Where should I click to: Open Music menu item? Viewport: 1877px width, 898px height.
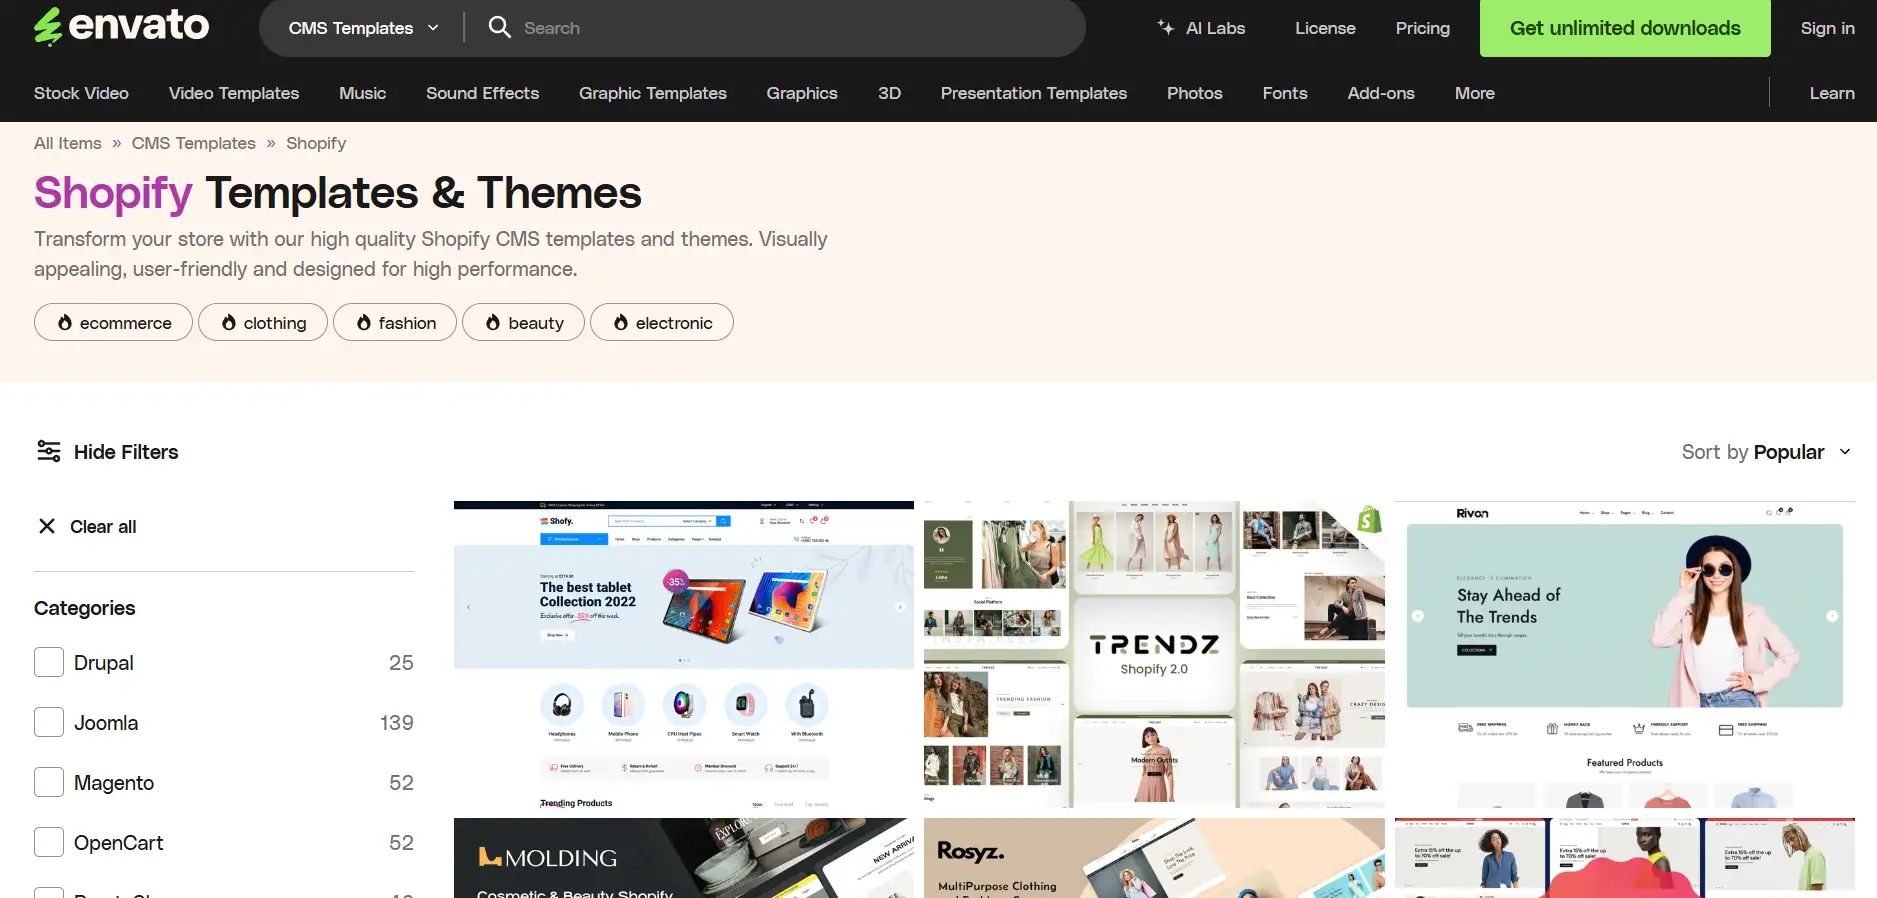[362, 93]
